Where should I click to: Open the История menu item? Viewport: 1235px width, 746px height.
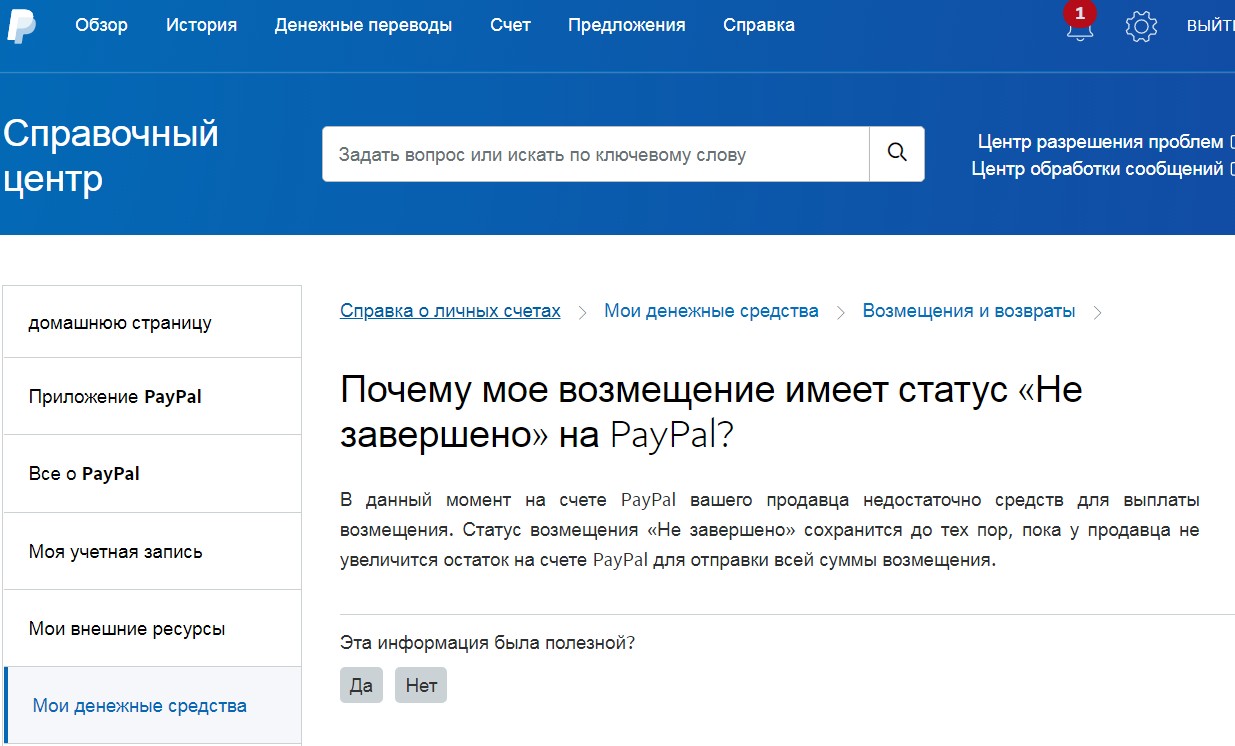pyautogui.click(x=201, y=25)
